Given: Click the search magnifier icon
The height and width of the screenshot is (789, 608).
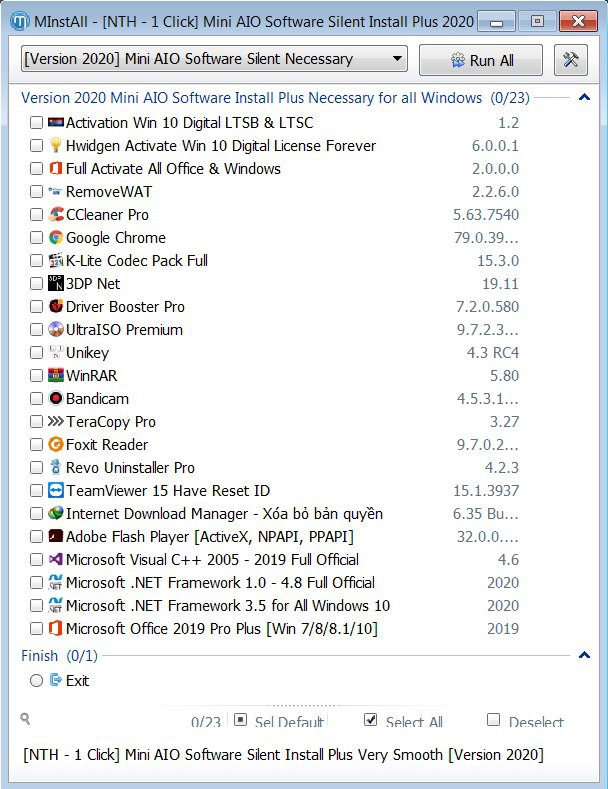Looking at the screenshot, I should (25, 719).
